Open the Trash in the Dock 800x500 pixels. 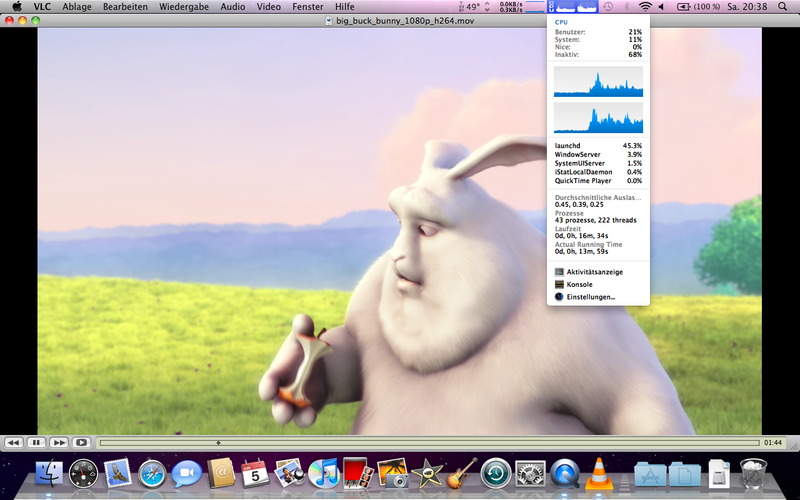(x=753, y=473)
